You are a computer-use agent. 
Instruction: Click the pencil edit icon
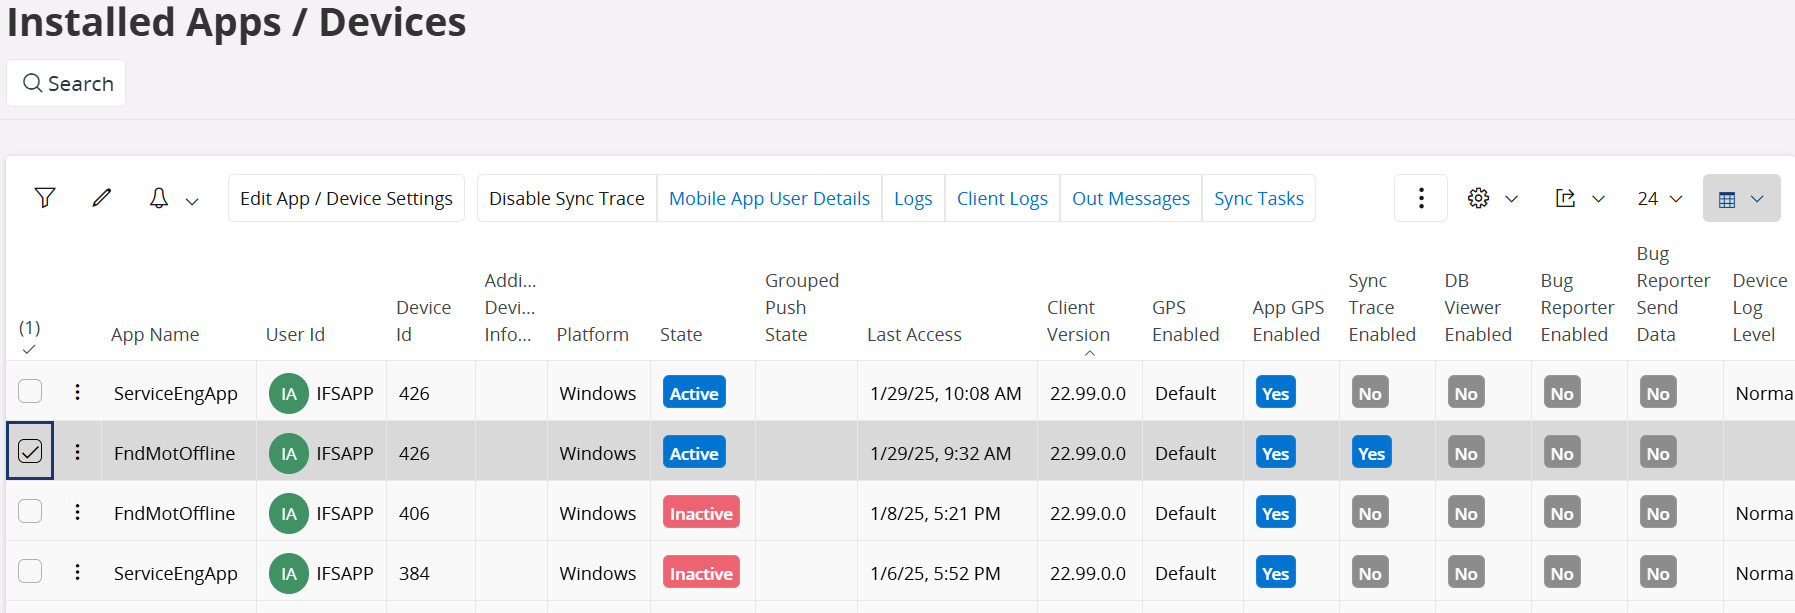pos(102,198)
